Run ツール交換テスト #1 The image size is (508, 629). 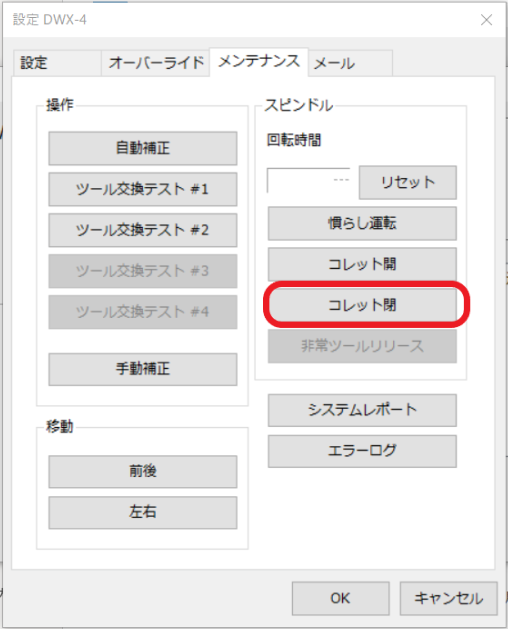(x=143, y=189)
